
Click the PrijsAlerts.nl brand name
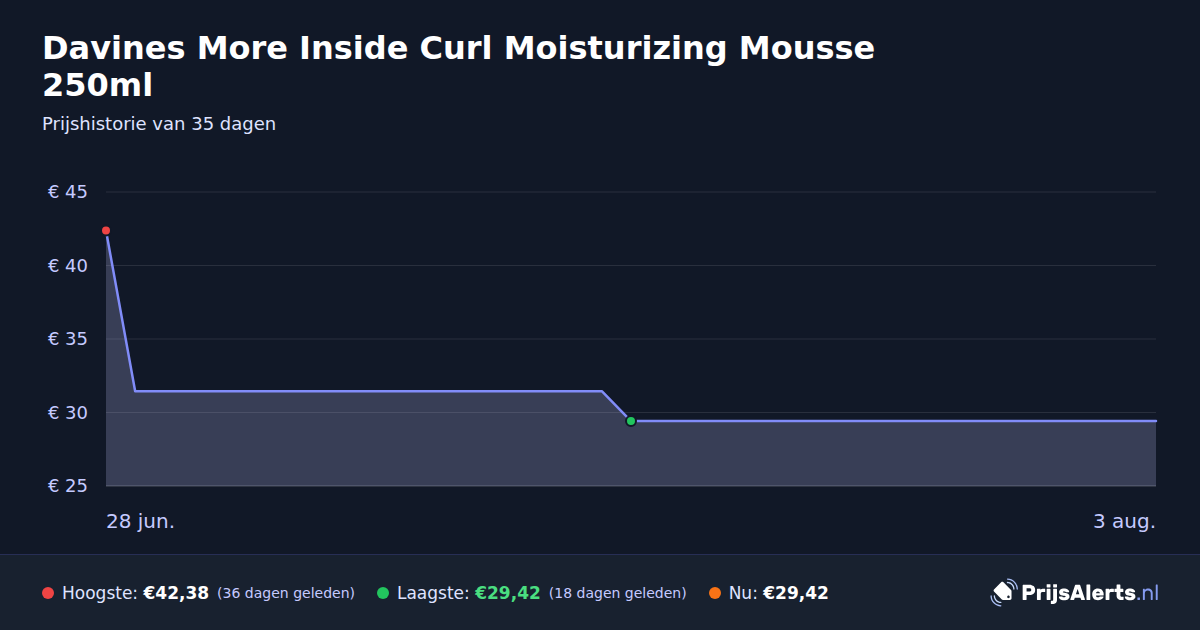point(1090,593)
